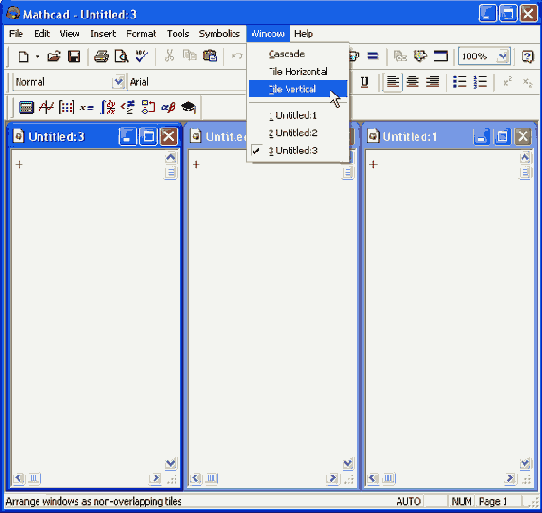This screenshot has width=542, height=513.
Task: Toggle the bulleted list button
Action: pyautogui.click(x=460, y=82)
